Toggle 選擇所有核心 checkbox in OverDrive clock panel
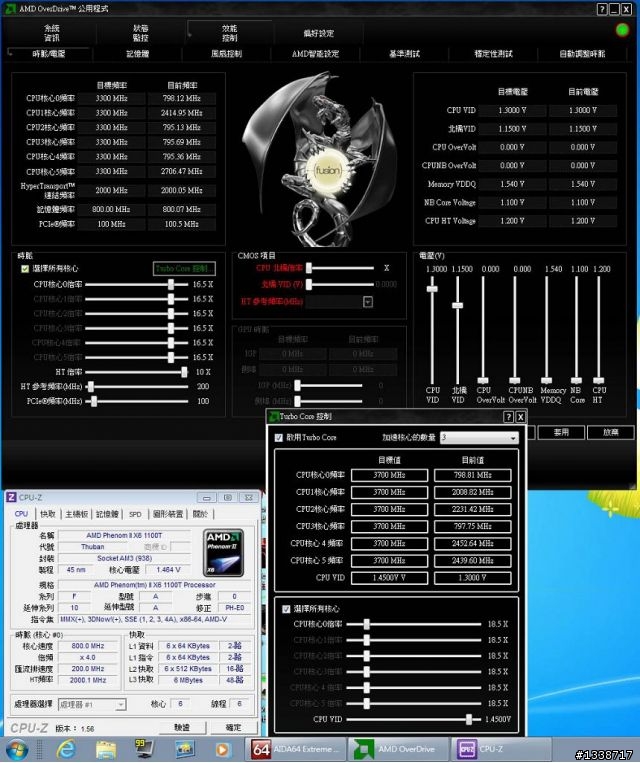The image size is (640, 763). (25, 269)
